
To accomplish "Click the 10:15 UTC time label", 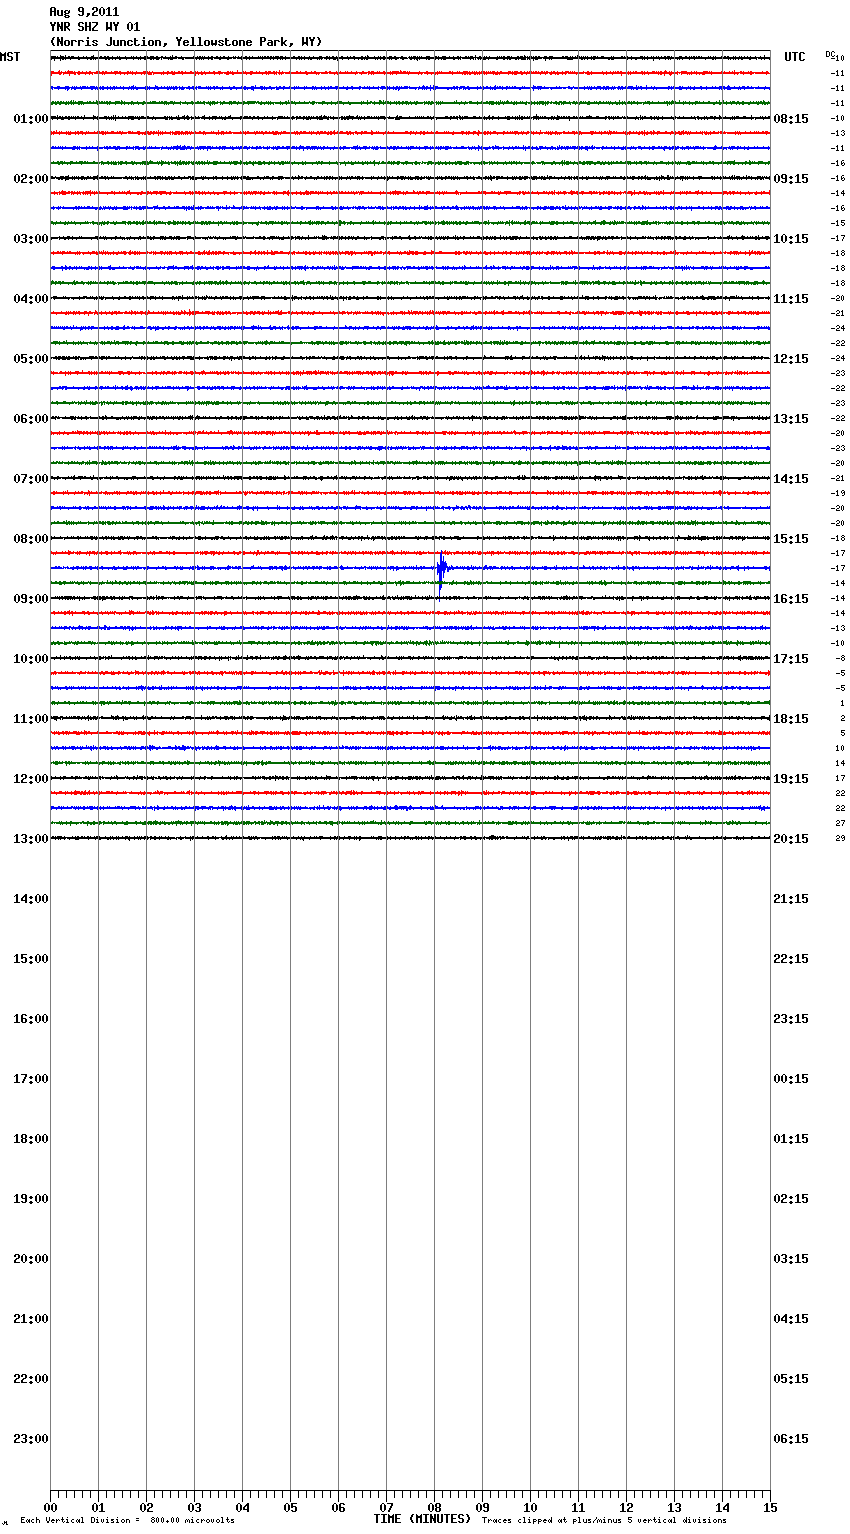I will (791, 239).
